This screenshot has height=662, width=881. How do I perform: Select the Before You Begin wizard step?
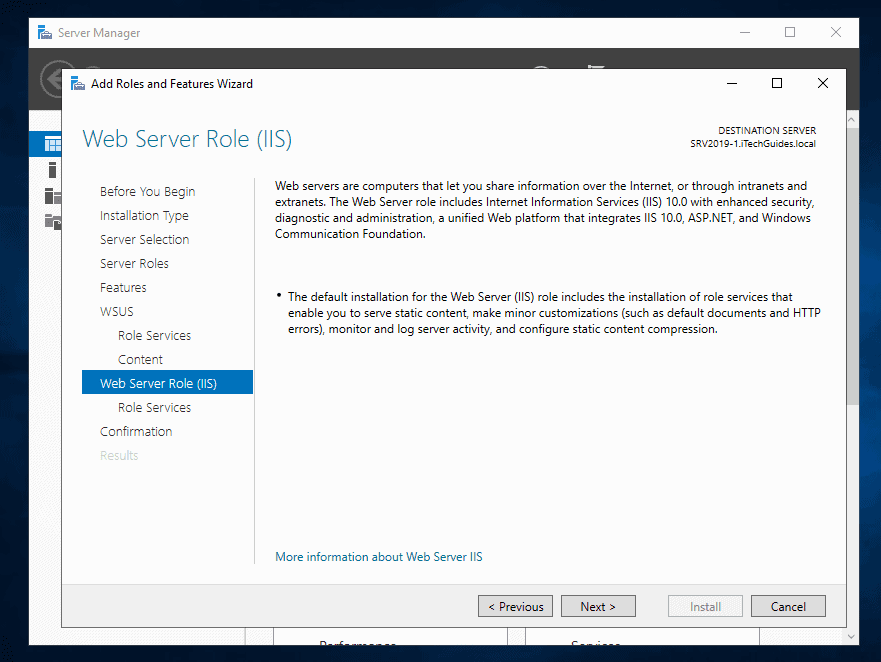(x=147, y=191)
